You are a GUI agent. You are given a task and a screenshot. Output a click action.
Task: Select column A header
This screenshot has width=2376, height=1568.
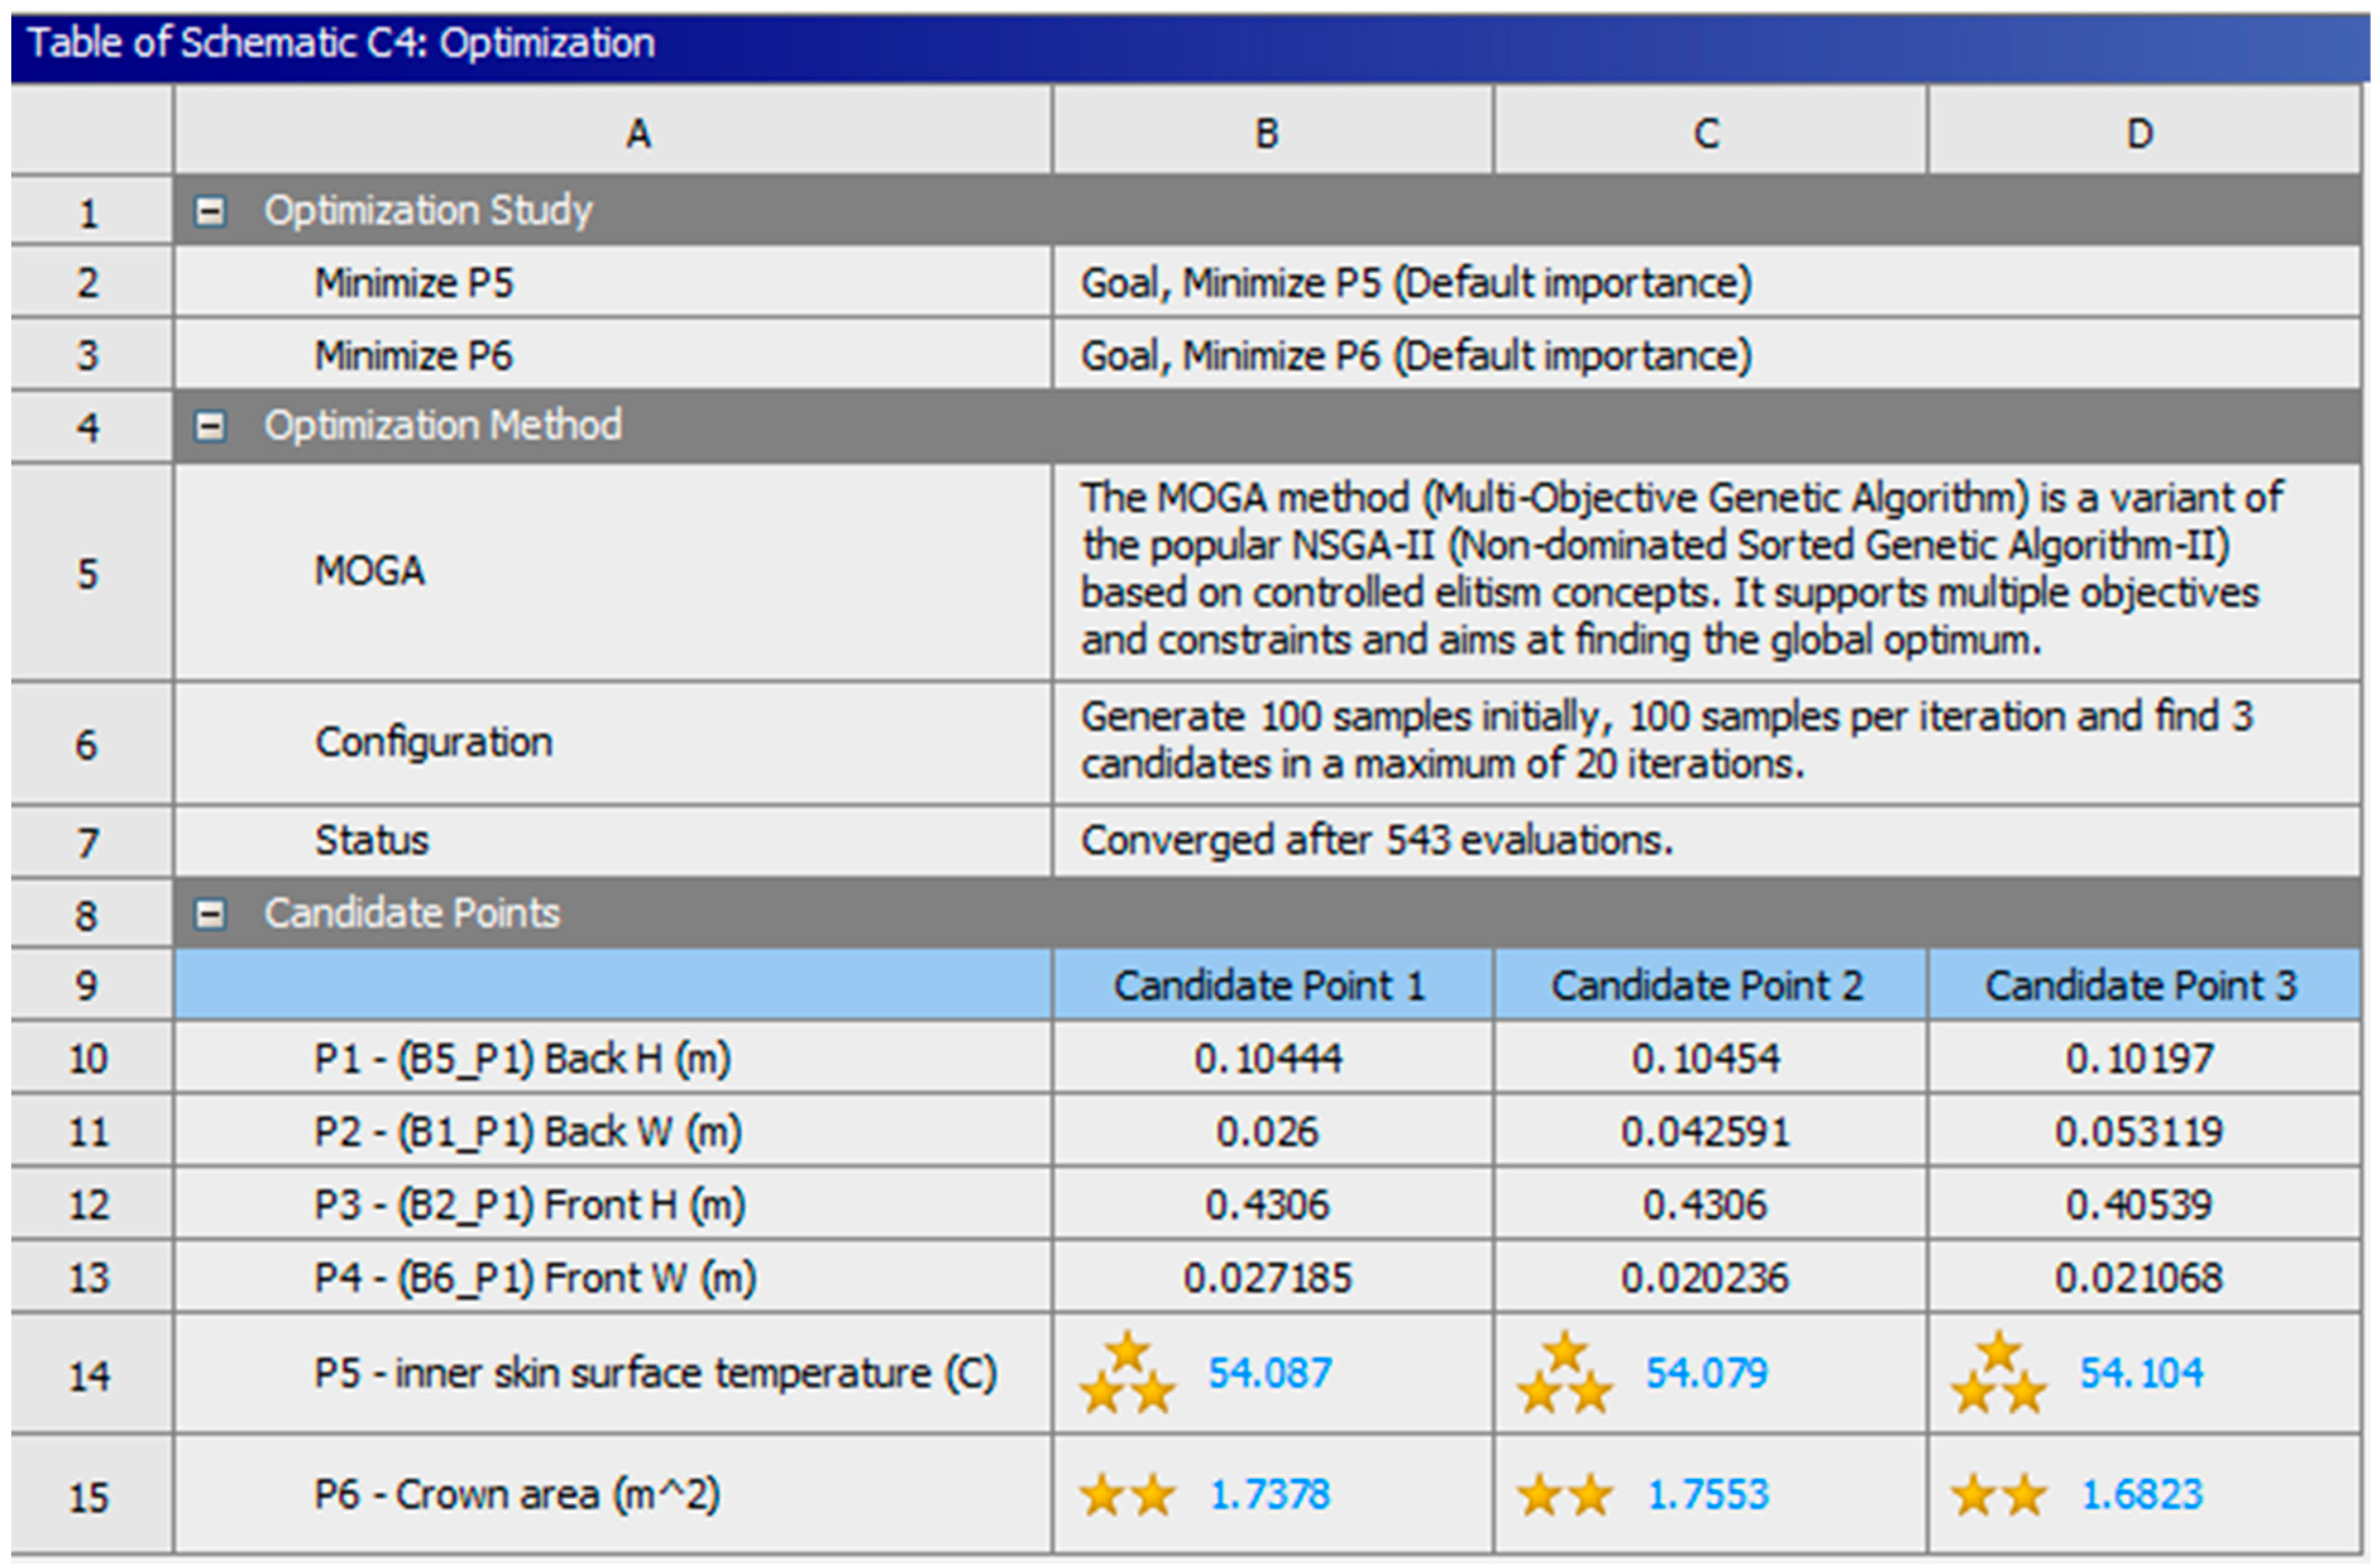[x=638, y=133]
